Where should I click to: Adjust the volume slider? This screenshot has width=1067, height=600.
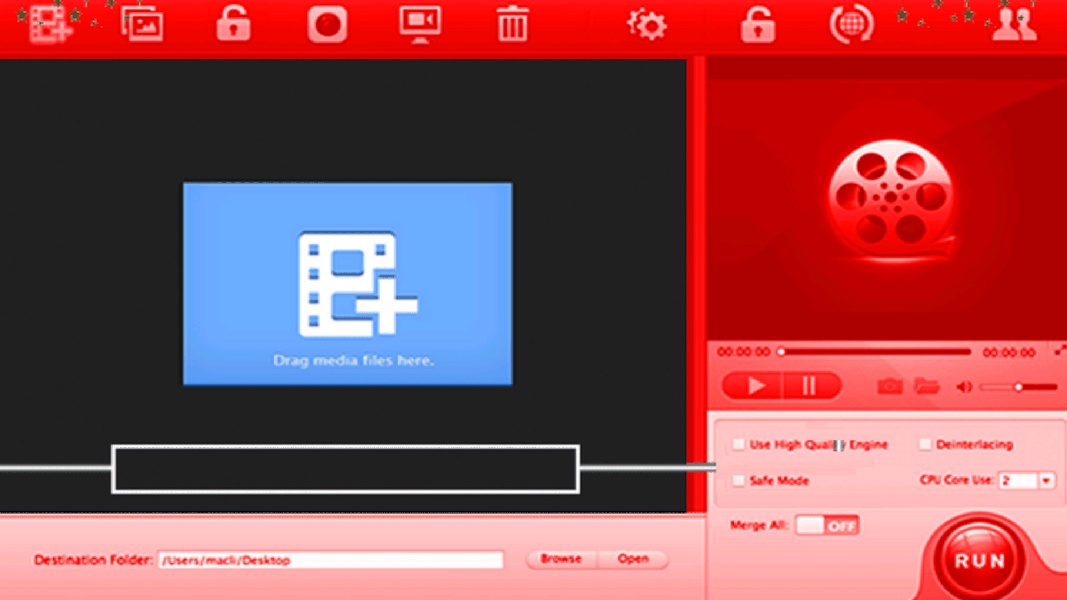[1019, 387]
